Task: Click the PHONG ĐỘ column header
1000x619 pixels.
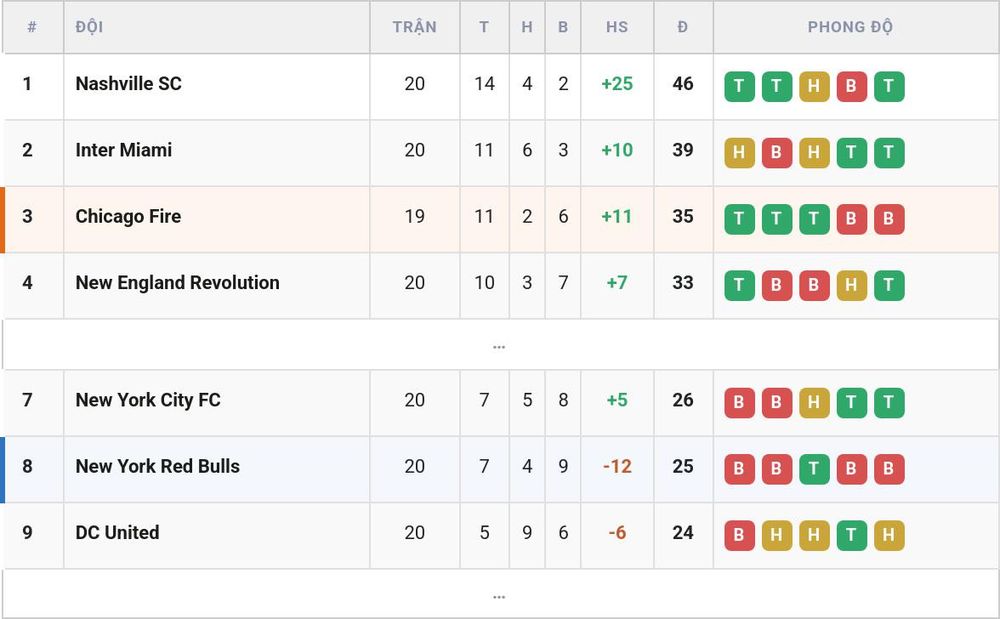Action: (x=850, y=27)
